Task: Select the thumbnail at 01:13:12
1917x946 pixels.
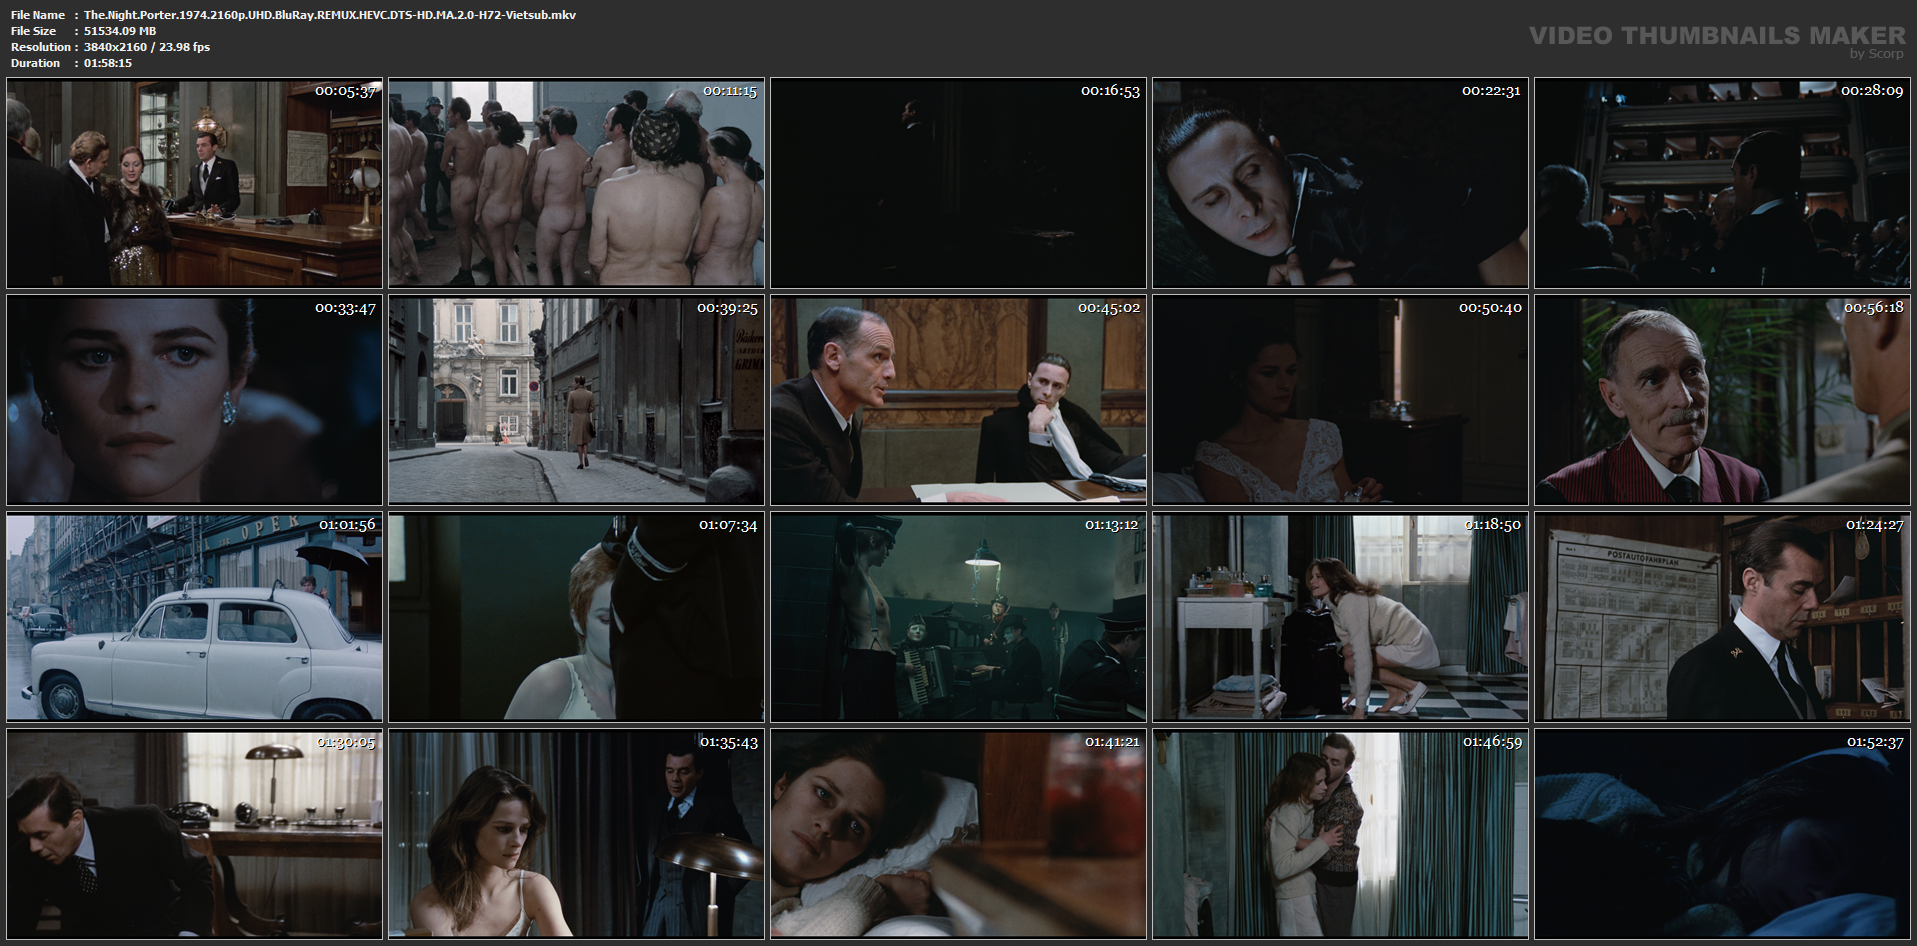Action: [x=959, y=617]
